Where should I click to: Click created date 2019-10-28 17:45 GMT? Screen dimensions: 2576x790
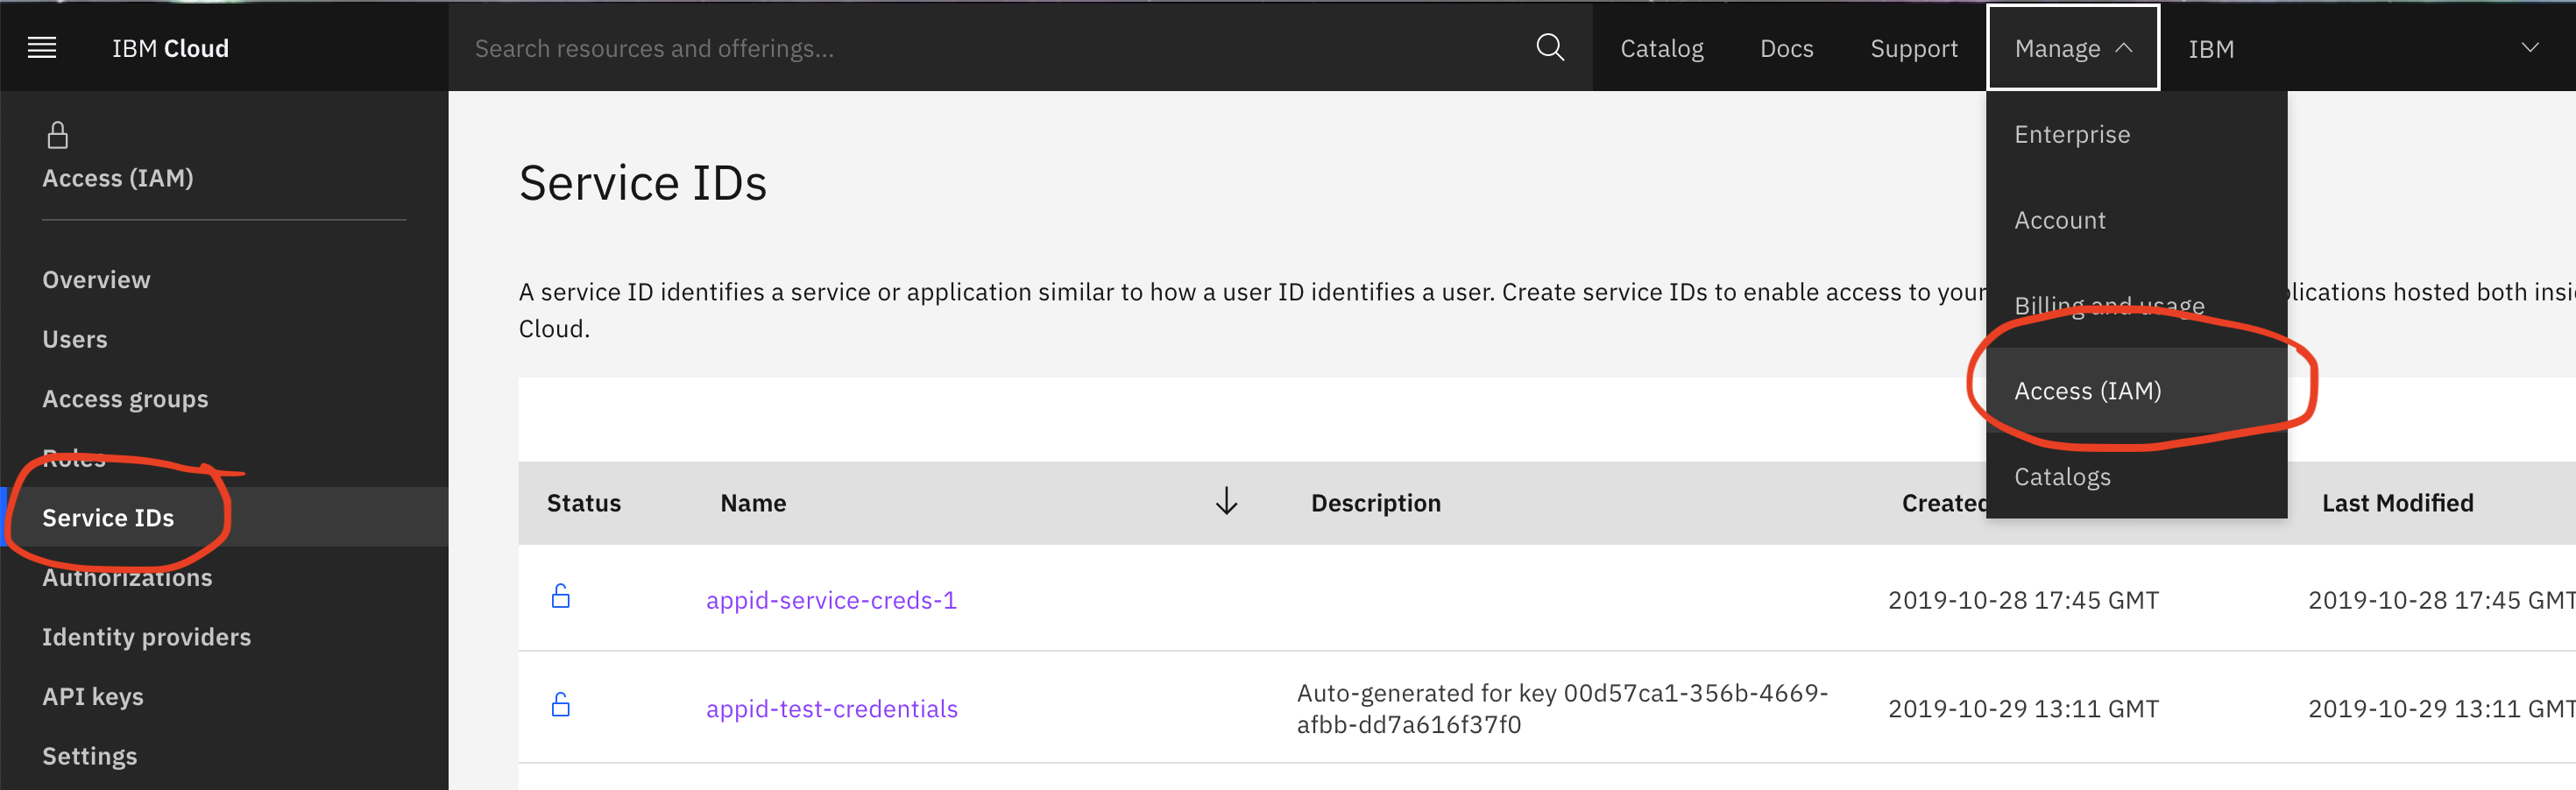[2023, 600]
